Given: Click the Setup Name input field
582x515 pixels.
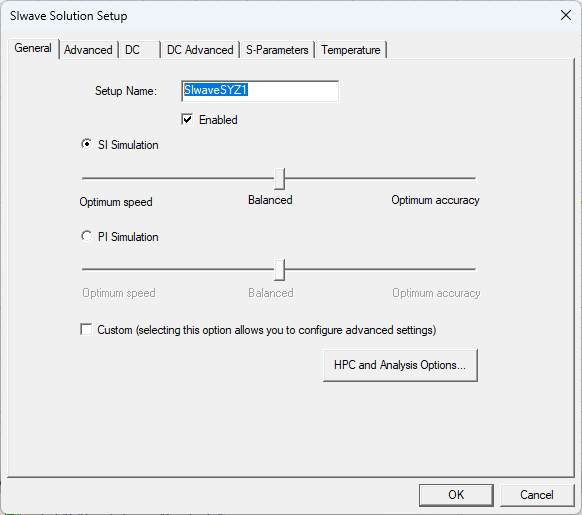Looking at the screenshot, I should pos(260,91).
